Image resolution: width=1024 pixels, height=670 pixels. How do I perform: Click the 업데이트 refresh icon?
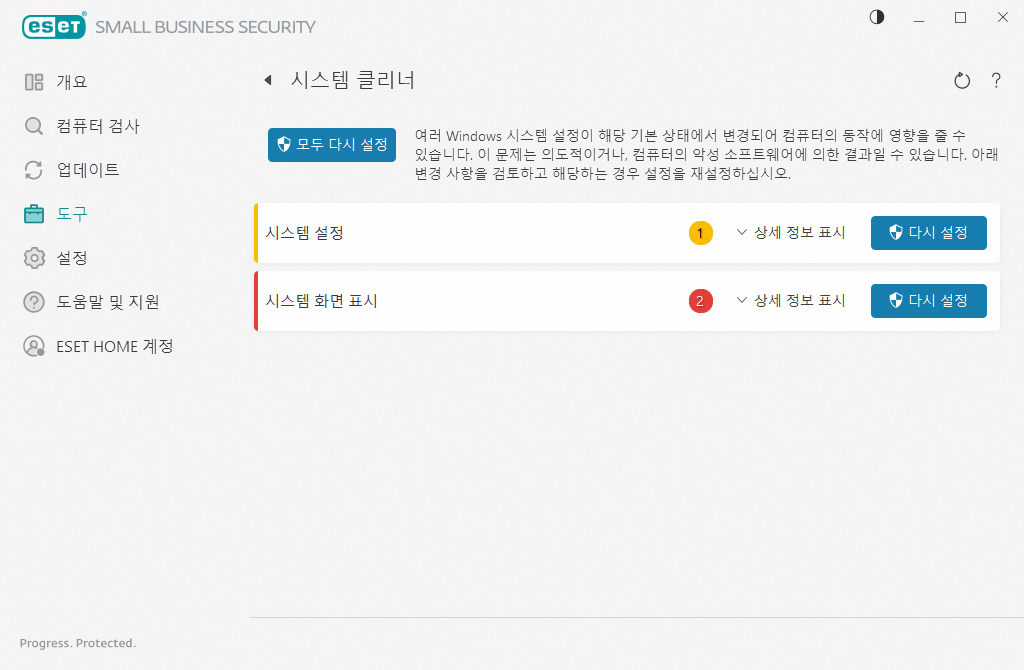pyautogui.click(x=30, y=170)
